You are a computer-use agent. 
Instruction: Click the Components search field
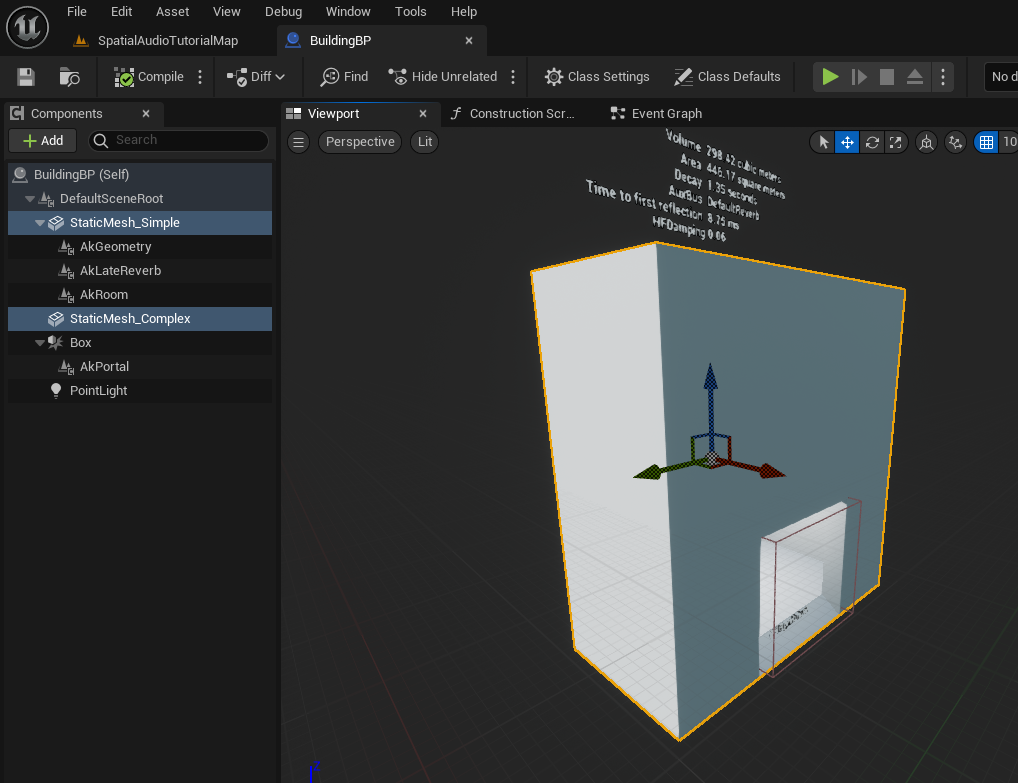[178, 141]
